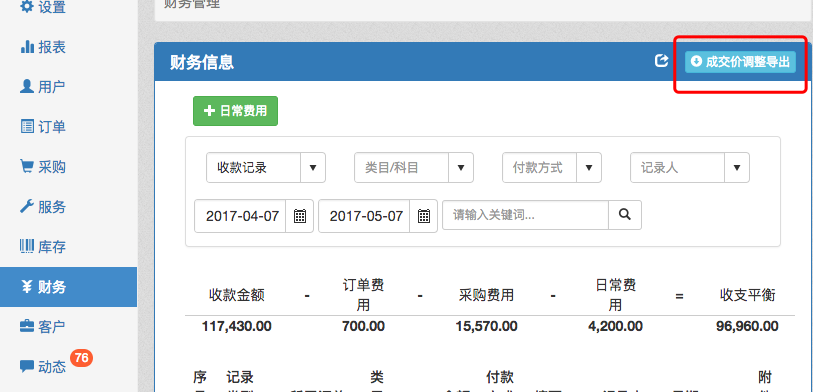Click the 收支平衡 value 96,960.00
Image resolution: width=813 pixels, height=392 pixels.
747,326
